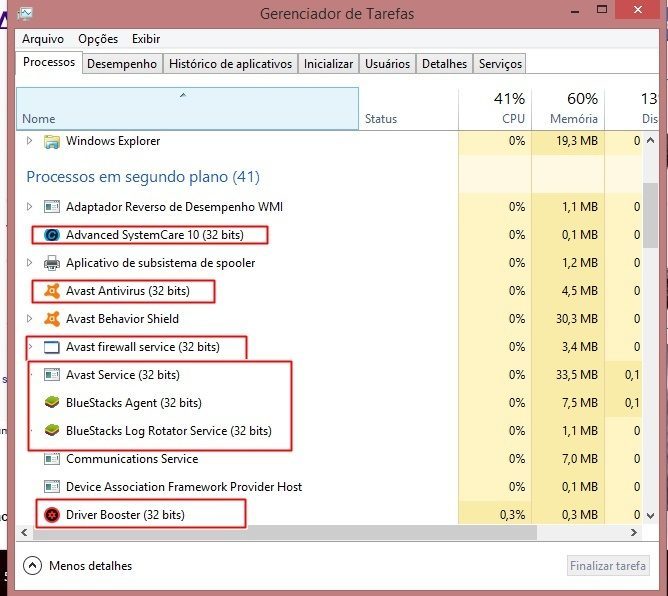Expand the Avast firewall service process
This screenshot has height=596, width=668.
[30, 346]
